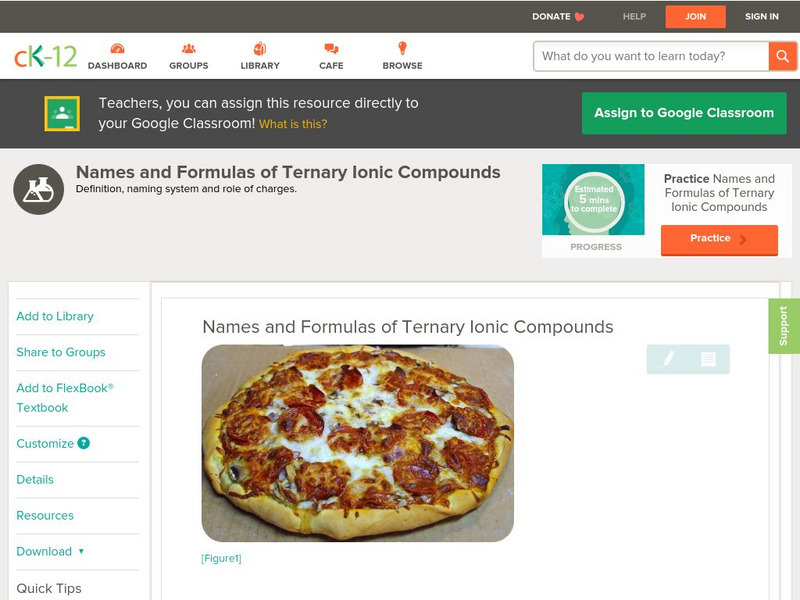The height and width of the screenshot is (600, 800).
Task: Click the highlighter pen tool icon
Action: click(x=668, y=359)
